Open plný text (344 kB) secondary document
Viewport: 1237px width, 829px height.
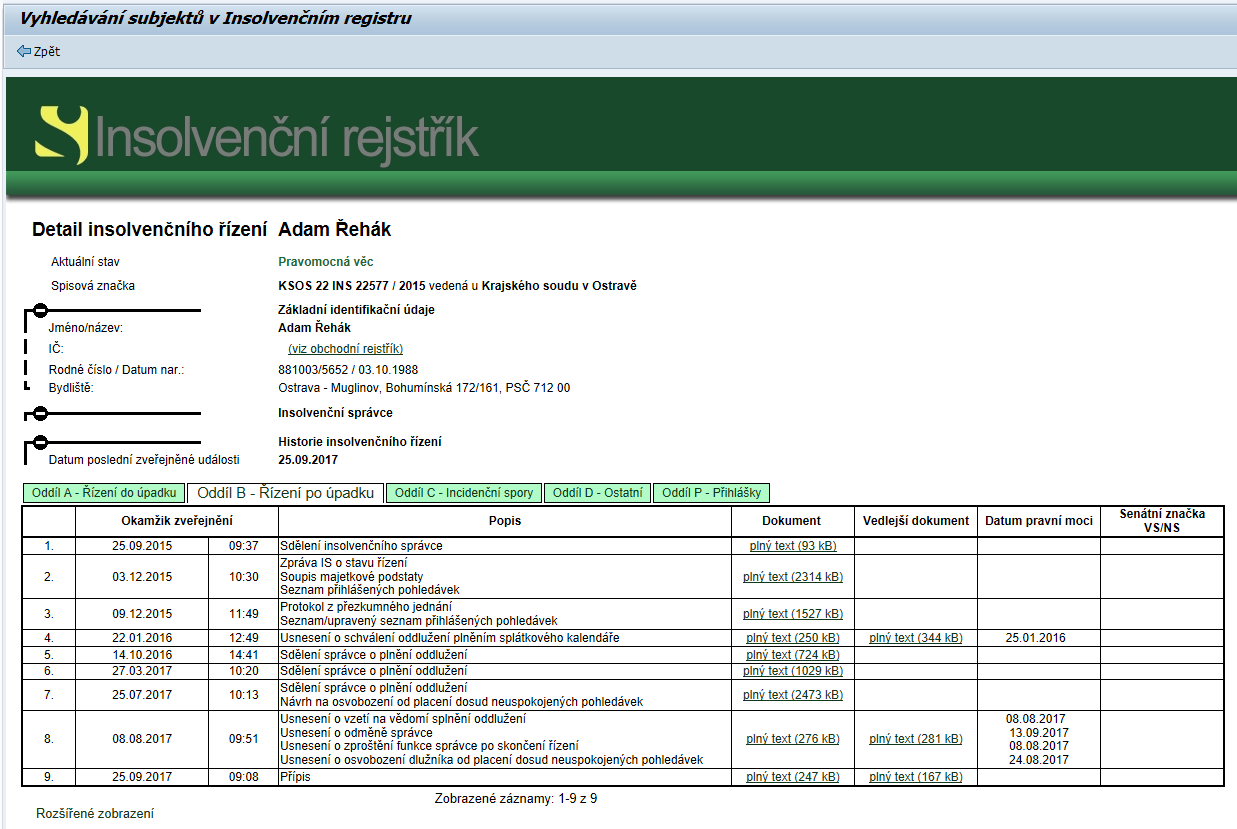(915, 638)
